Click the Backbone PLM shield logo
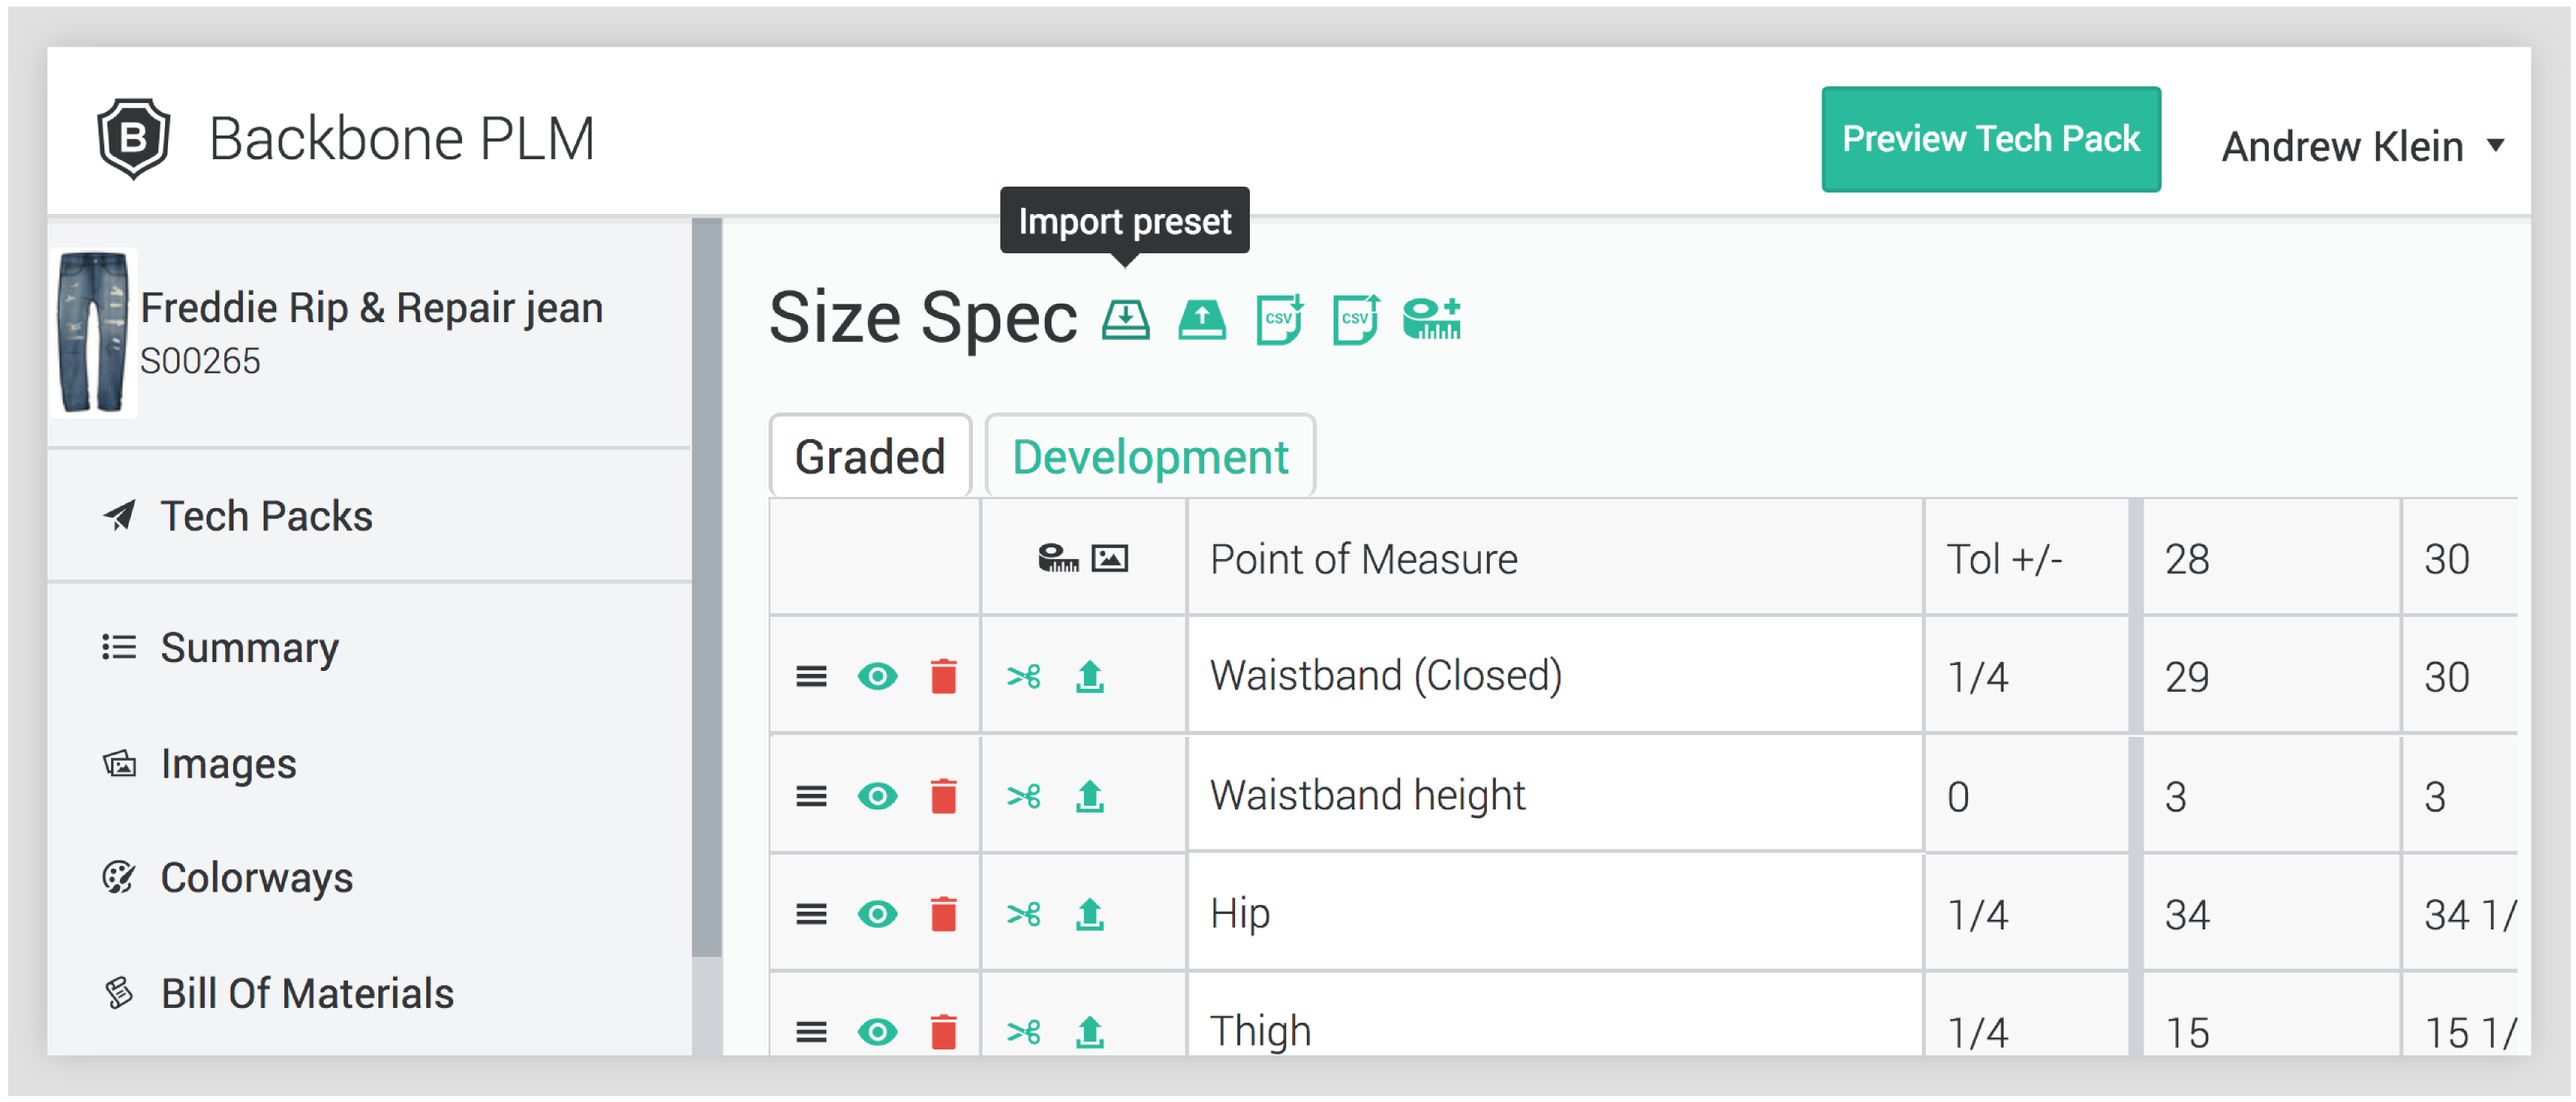2576x1102 pixels. pyautogui.click(x=134, y=138)
